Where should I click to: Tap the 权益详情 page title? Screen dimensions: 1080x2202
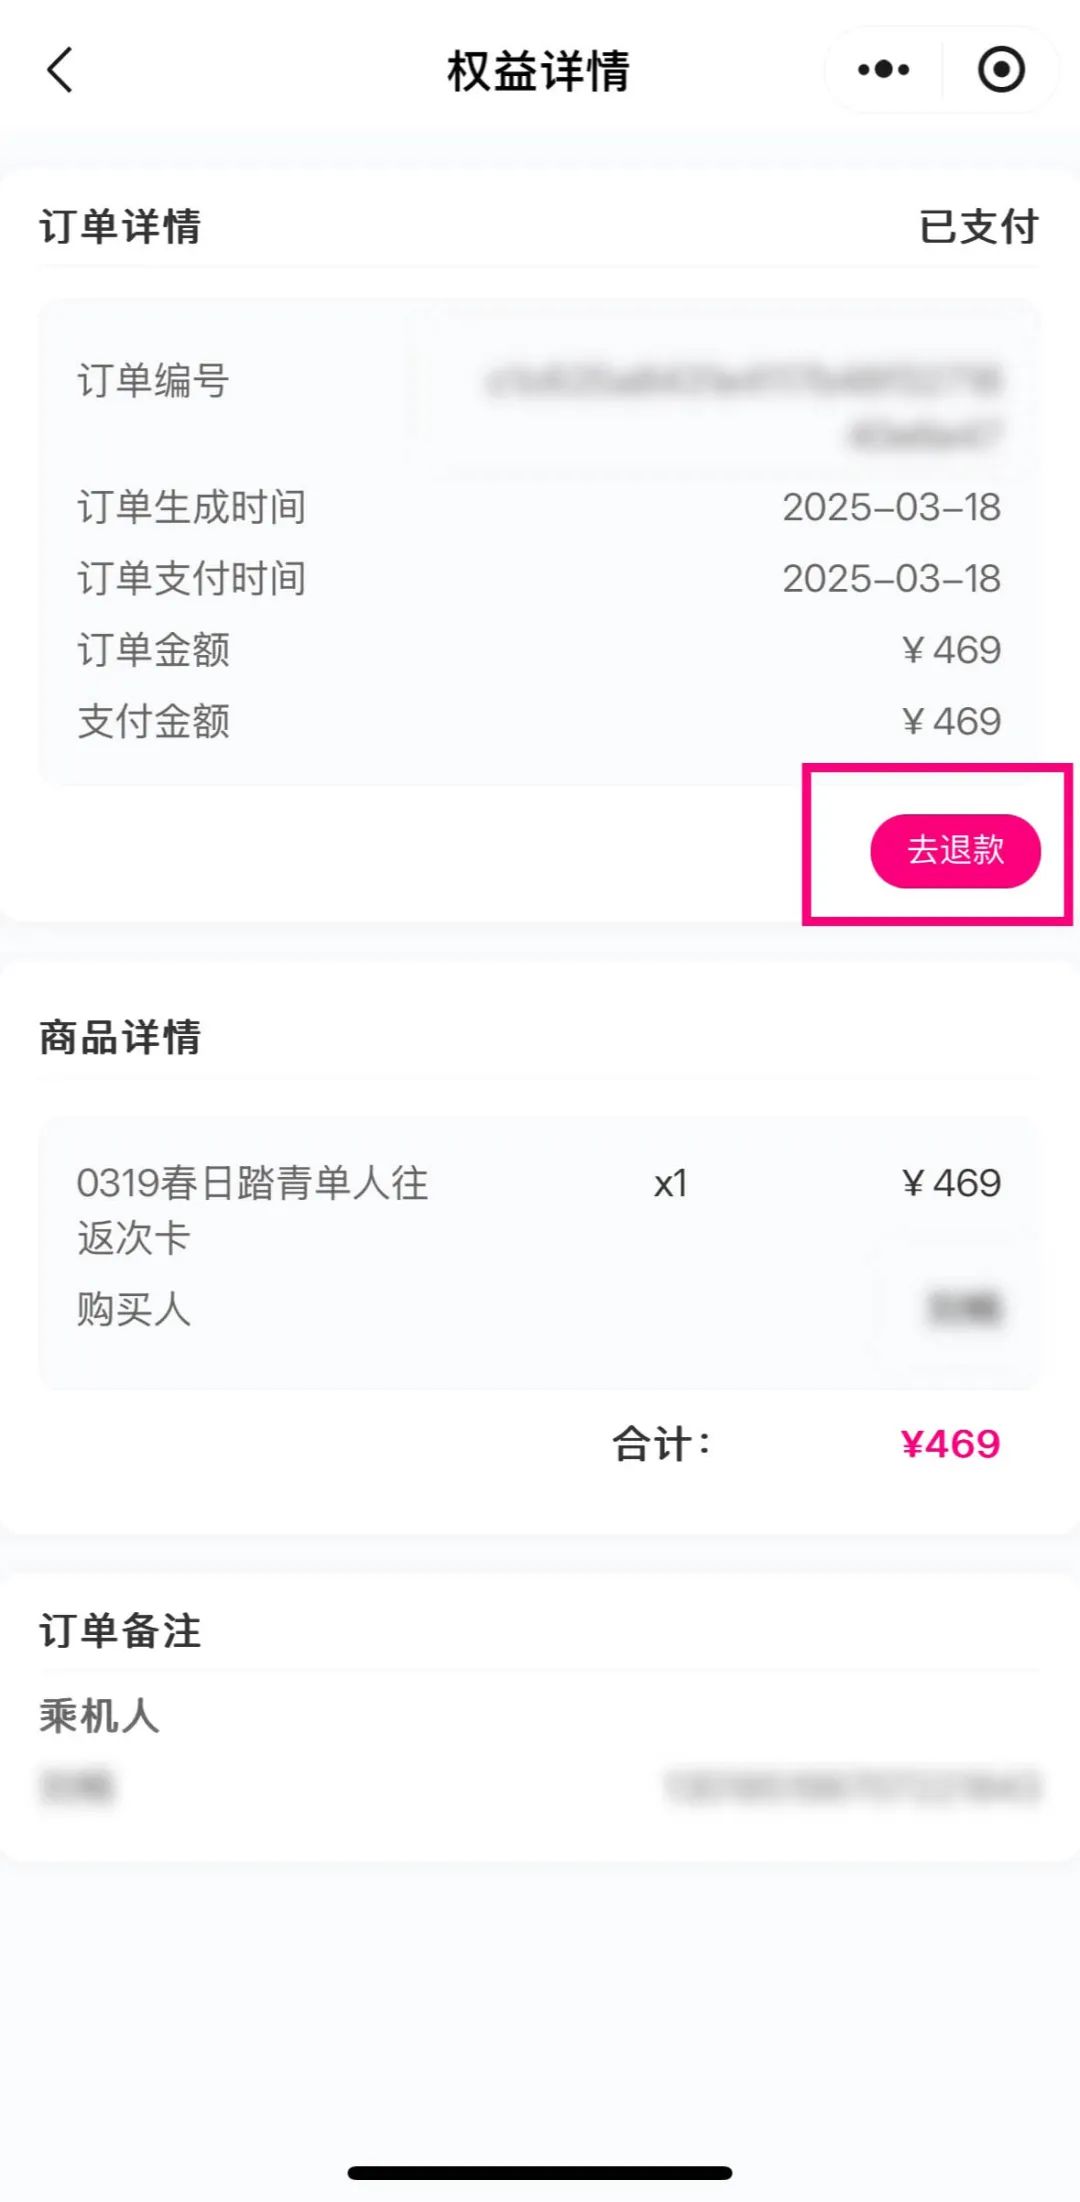(x=538, y=71)
